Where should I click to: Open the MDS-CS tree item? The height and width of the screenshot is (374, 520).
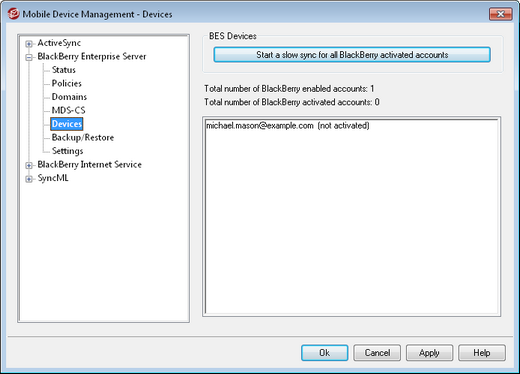(x=68, y=110)
